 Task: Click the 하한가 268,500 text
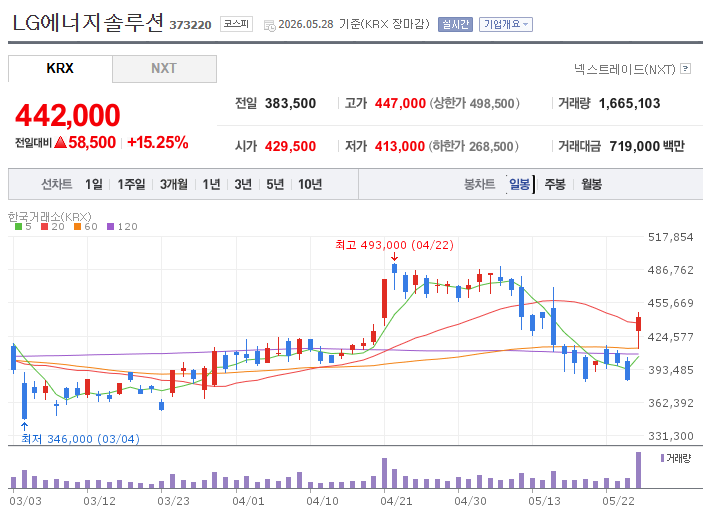474,146
